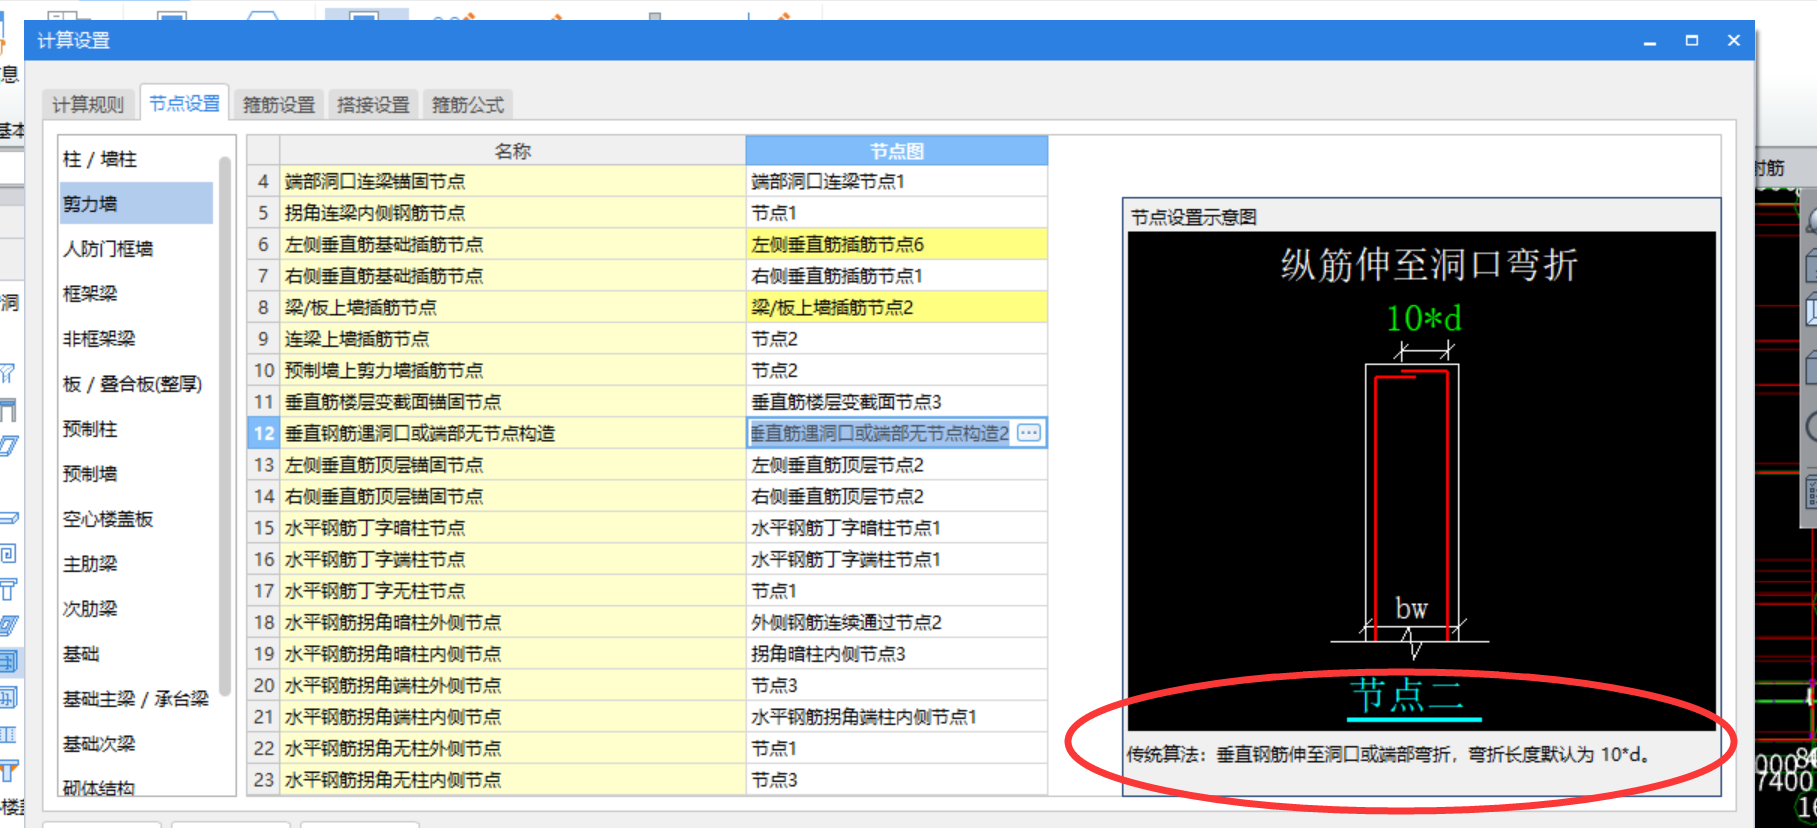Select 剪力墙 in the component list
The image size is (1817, 828).
point(136,204)
